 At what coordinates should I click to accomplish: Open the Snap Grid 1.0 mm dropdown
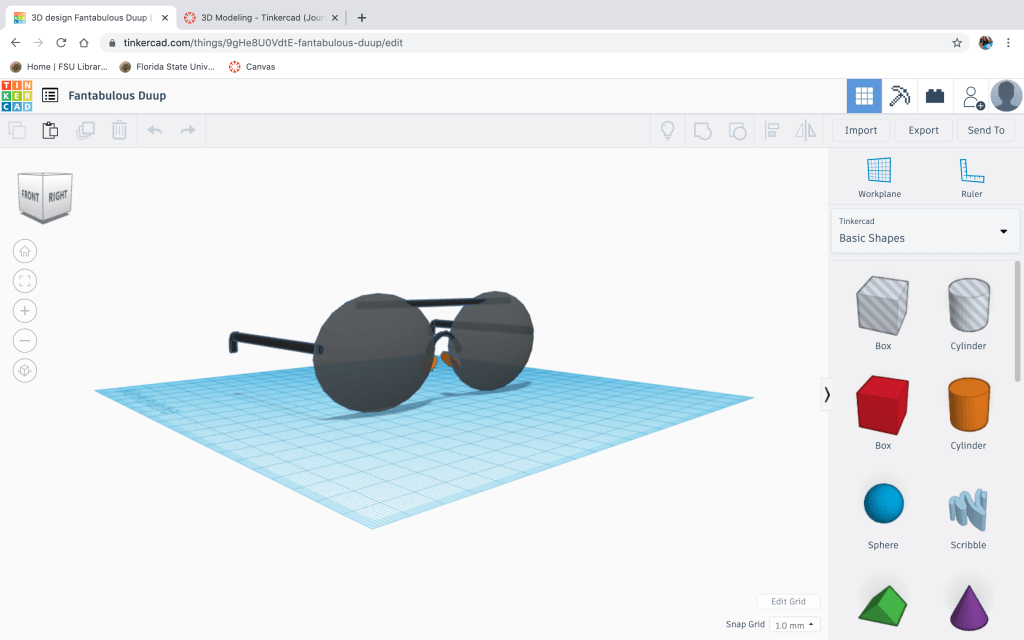point(795,625)
